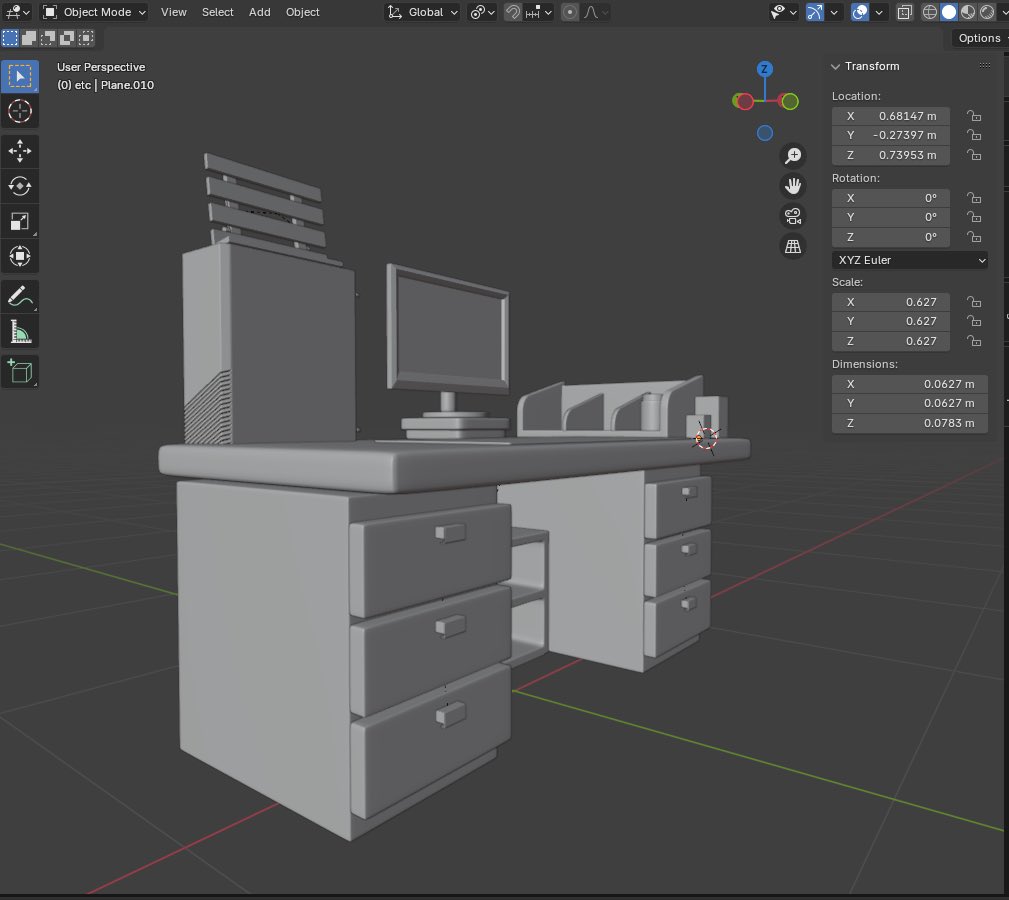Click the negative Z blue gizmo circle
Image resolution: width=1009 pixels, height=900 pixels.
[764, 133]
